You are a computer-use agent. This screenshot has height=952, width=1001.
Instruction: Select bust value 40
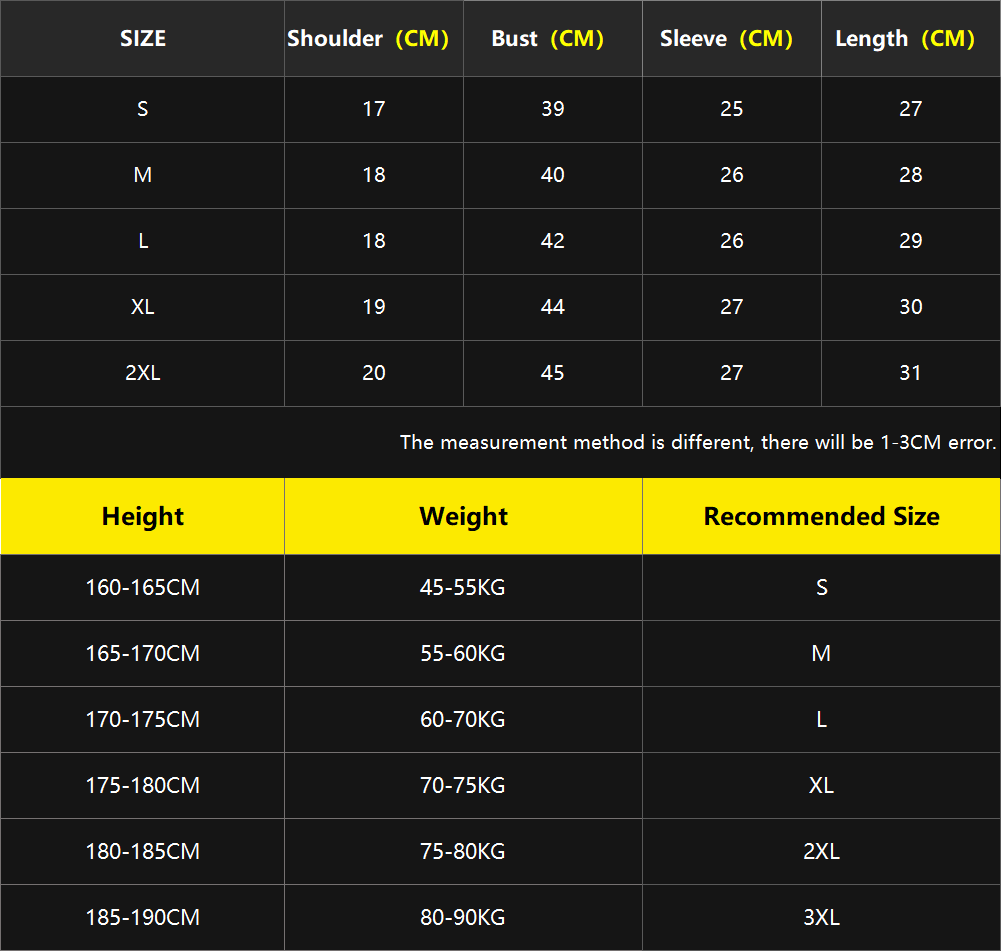click(553, 175)
